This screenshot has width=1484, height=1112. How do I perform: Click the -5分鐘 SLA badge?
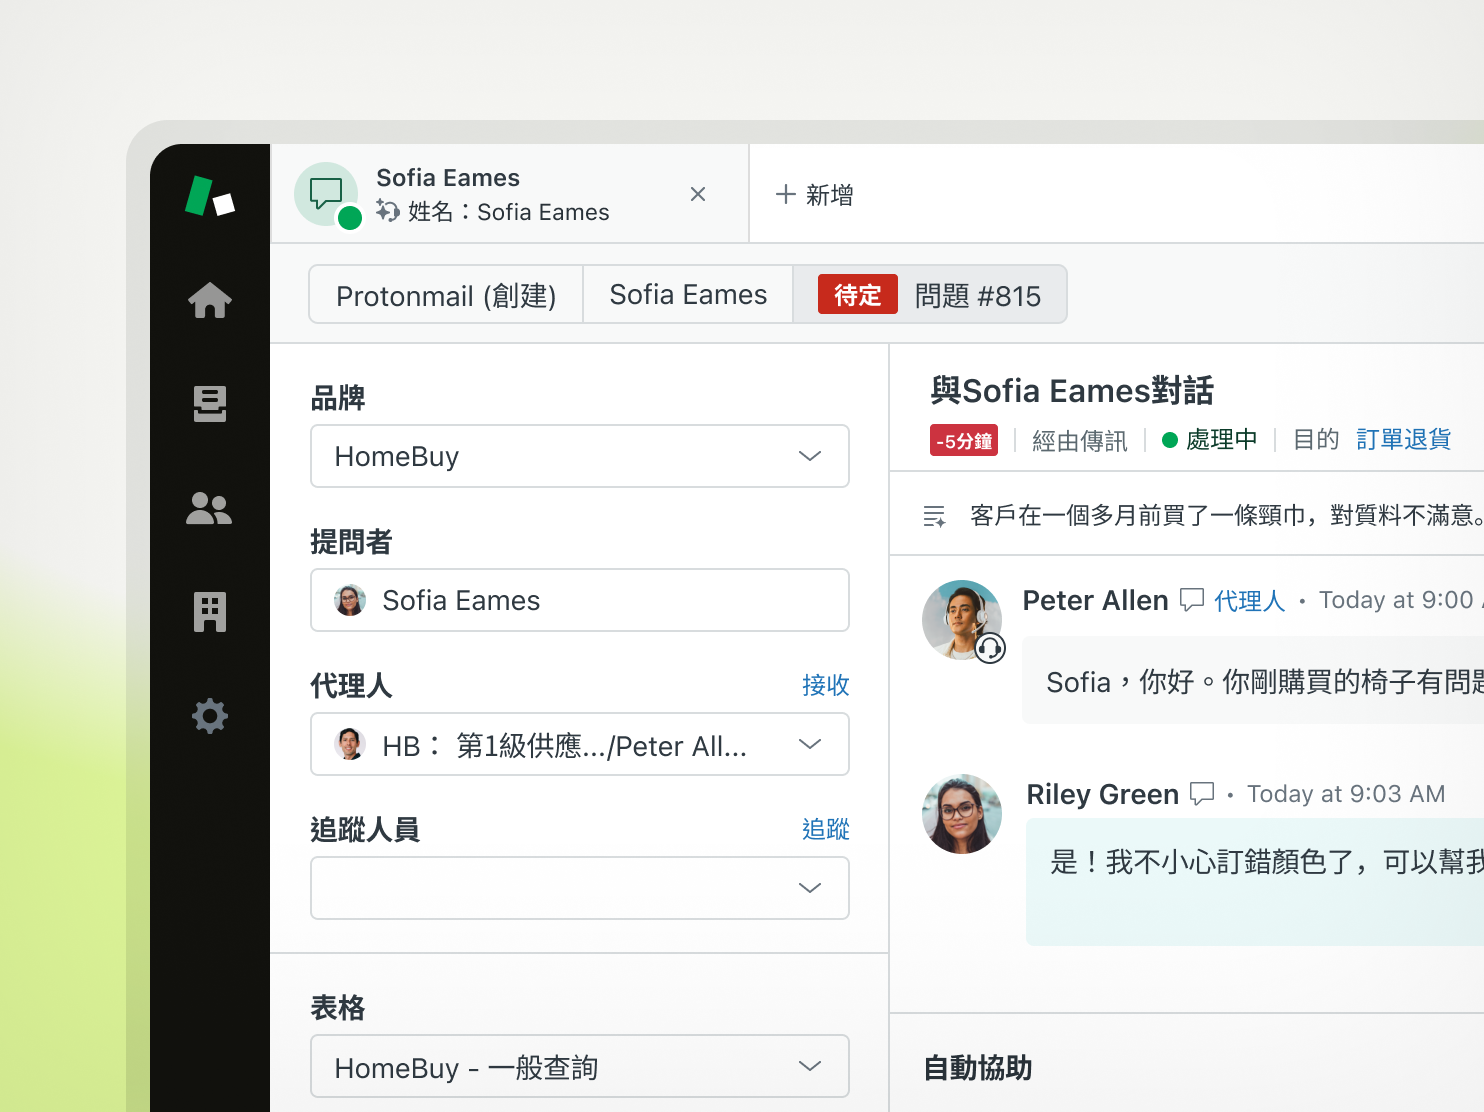click(964, 441)
